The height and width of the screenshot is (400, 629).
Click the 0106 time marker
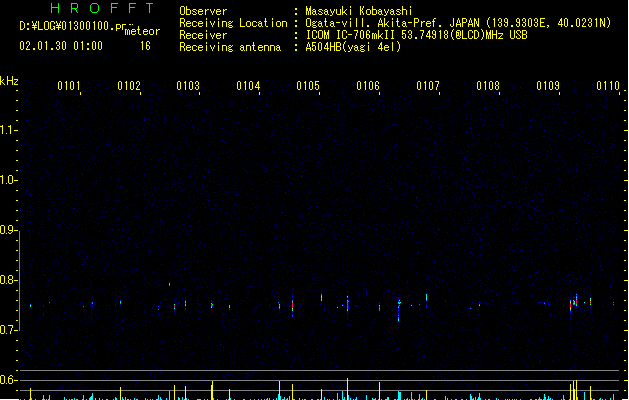(368, 86)
